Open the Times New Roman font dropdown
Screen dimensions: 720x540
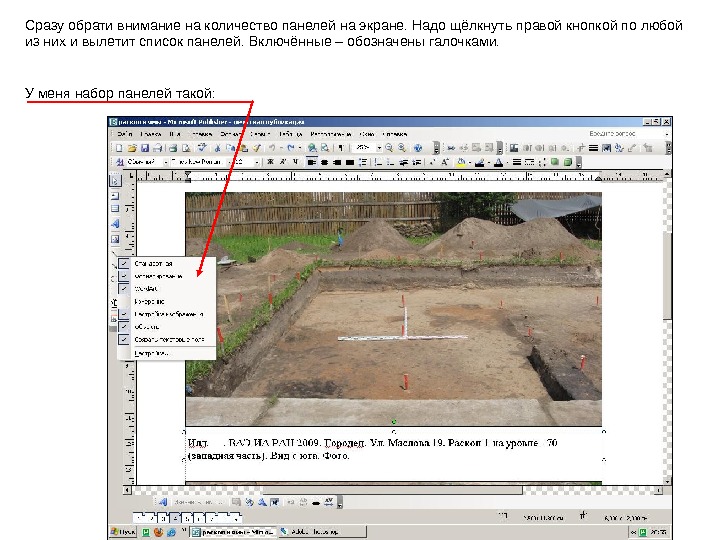(229, 162)
